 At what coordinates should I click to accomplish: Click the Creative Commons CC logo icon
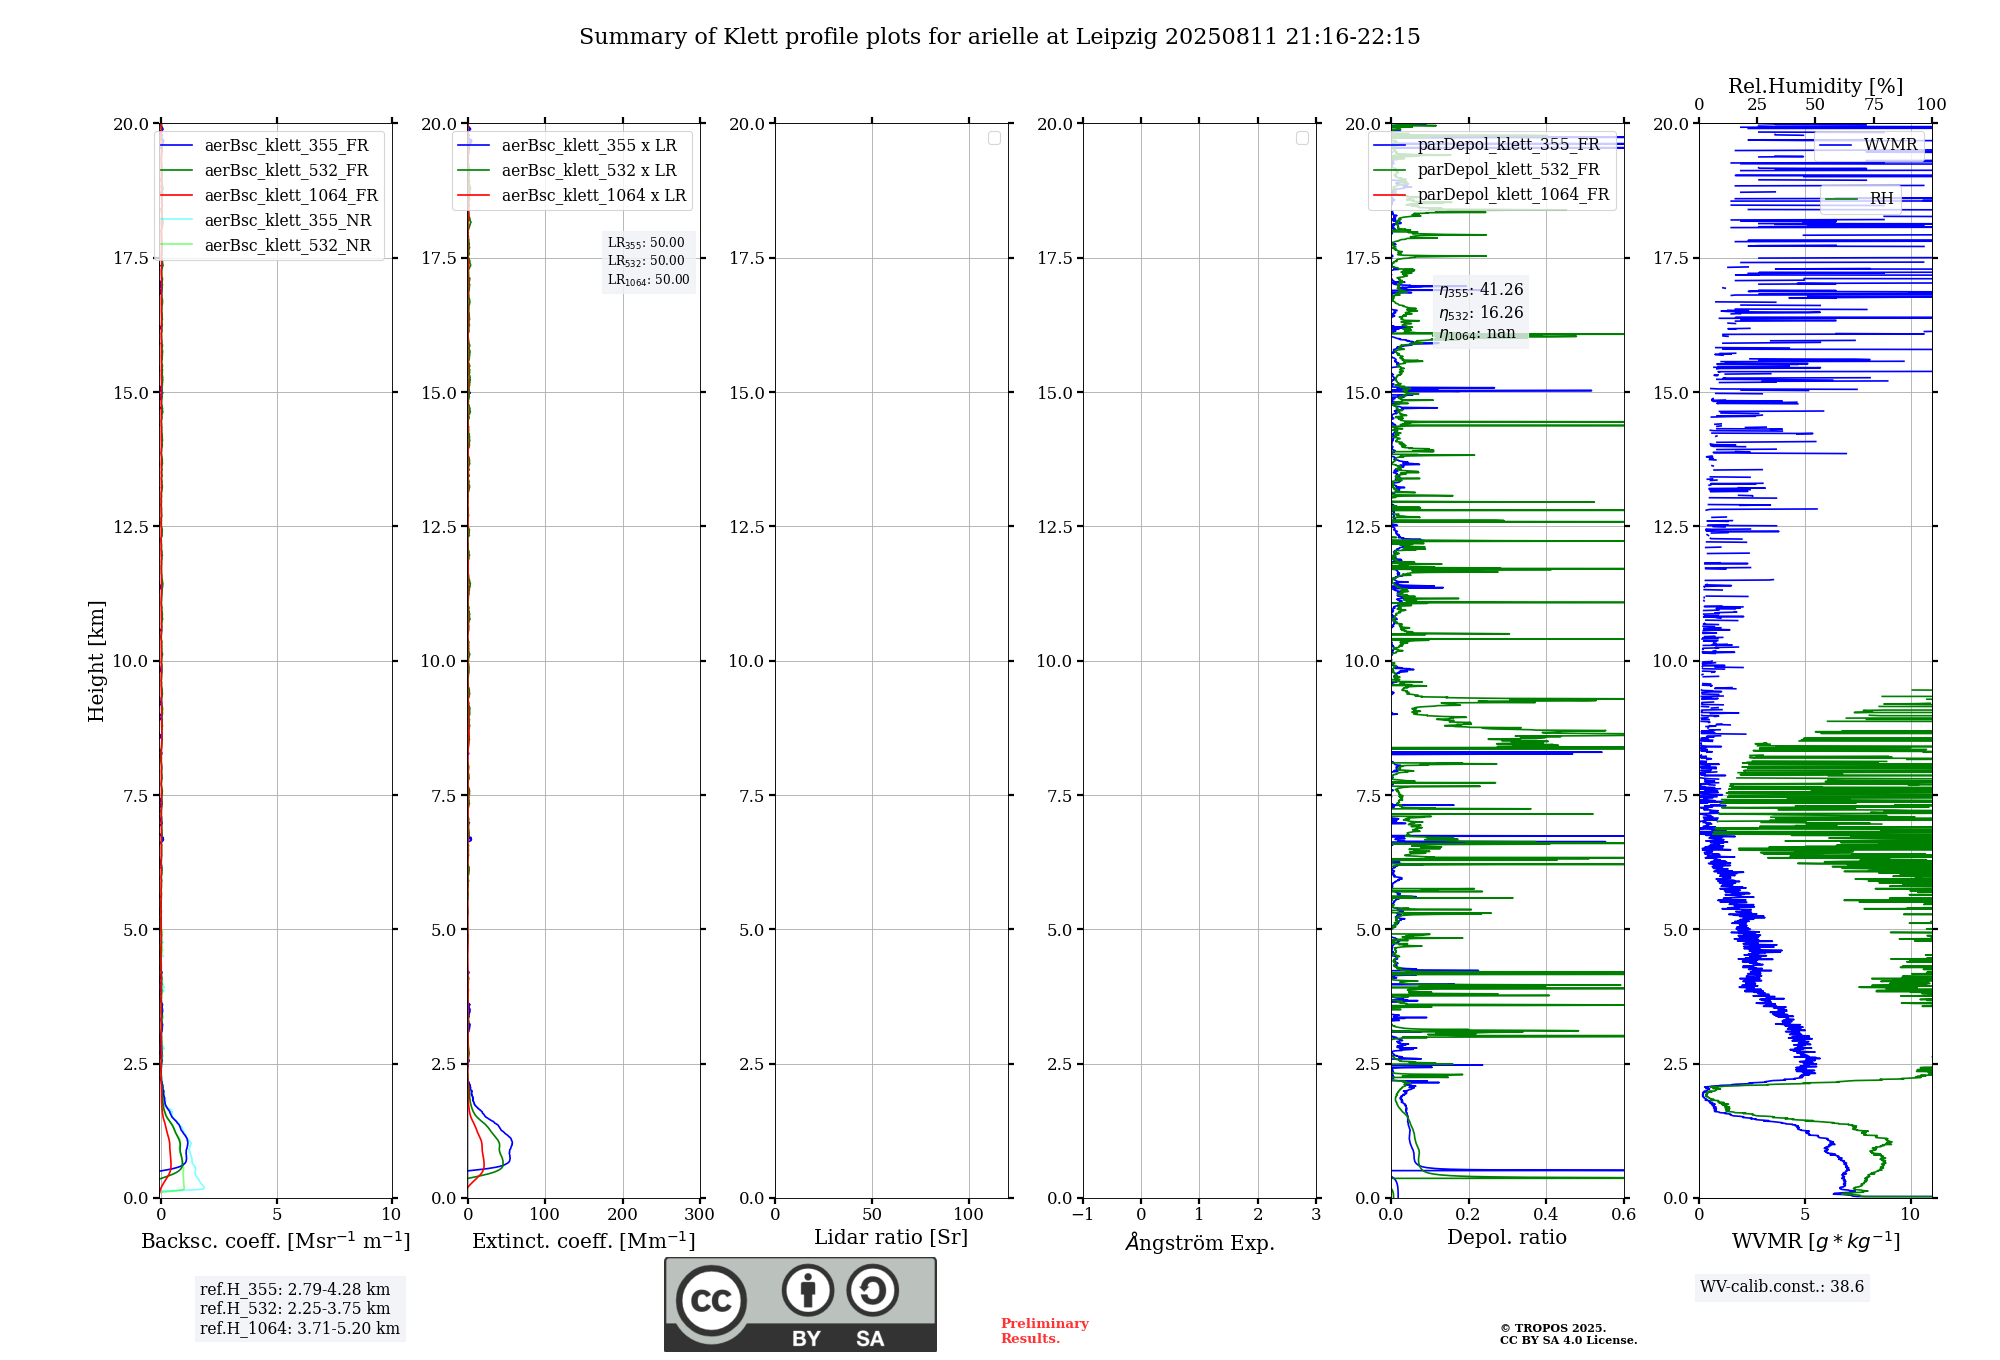[x=711, y=1301]
